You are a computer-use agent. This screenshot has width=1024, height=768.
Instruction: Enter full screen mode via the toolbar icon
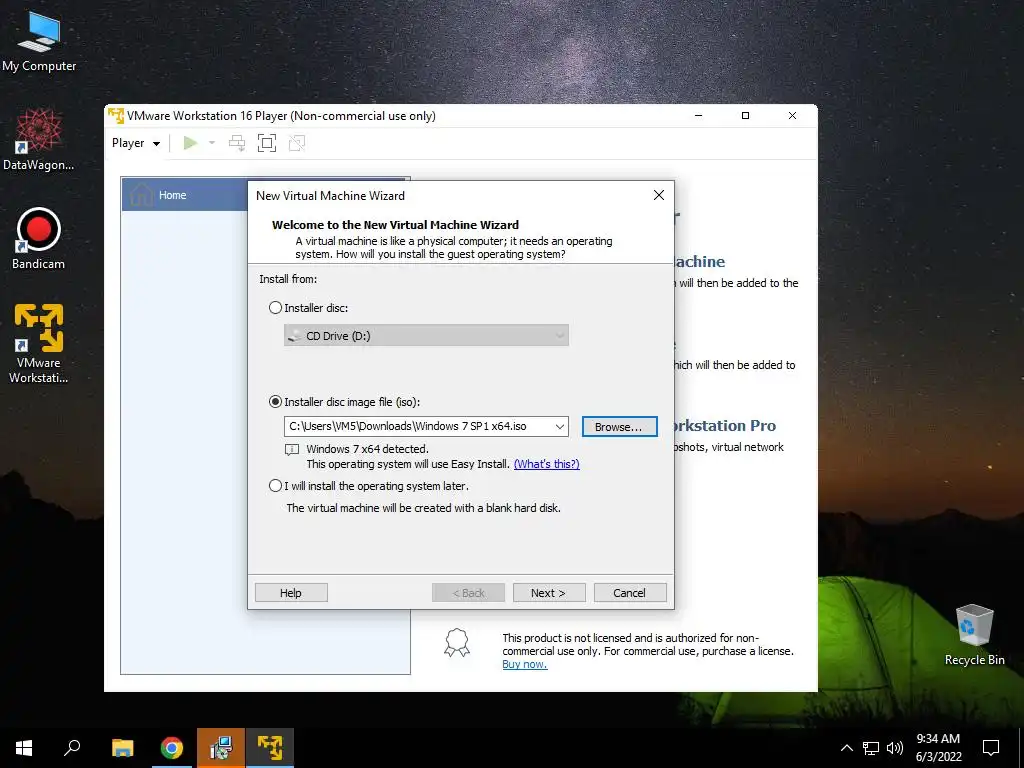266,143
